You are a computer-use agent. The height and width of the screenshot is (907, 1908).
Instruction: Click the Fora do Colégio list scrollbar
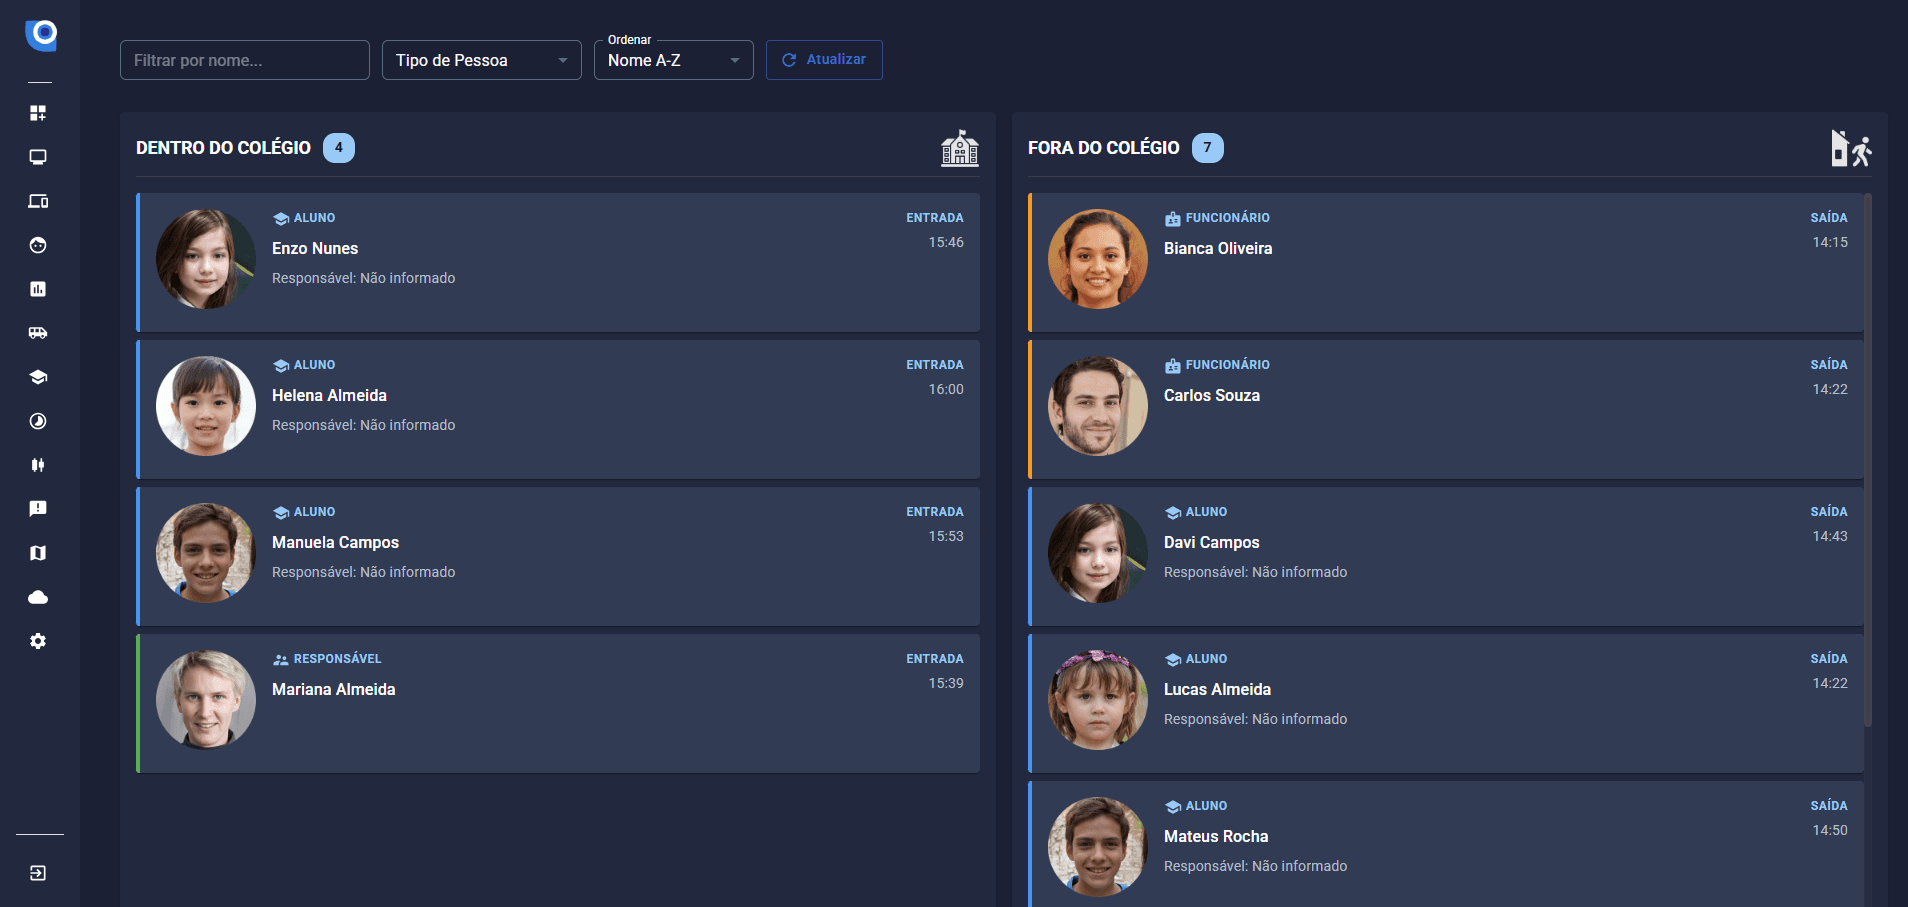[1868, 460]
